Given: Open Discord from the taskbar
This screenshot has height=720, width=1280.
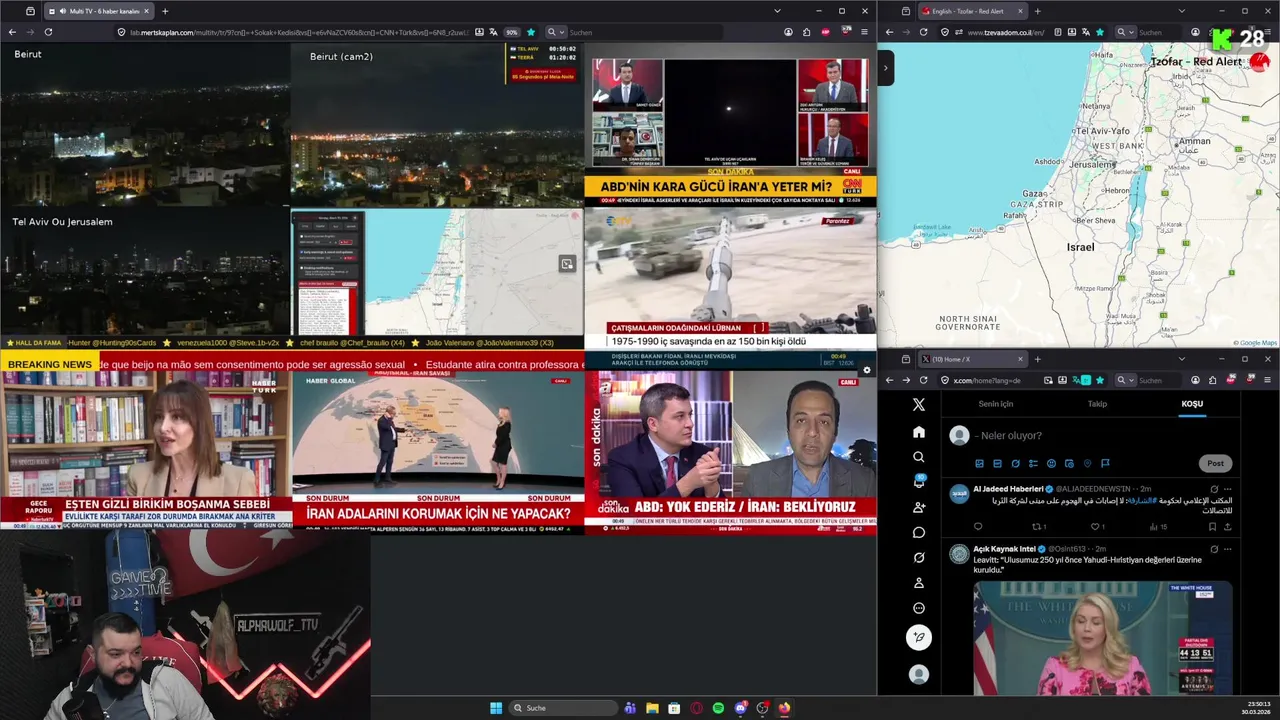Looking at the screenshot, I should coord(740,708).
